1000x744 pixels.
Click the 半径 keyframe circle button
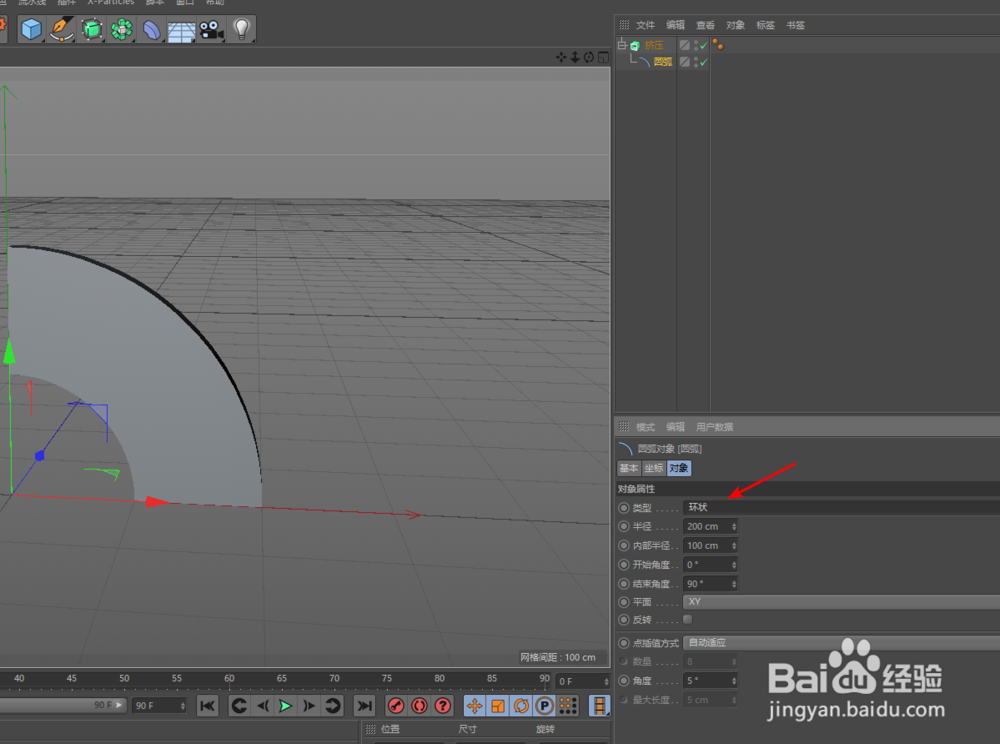tap(624, 527)
